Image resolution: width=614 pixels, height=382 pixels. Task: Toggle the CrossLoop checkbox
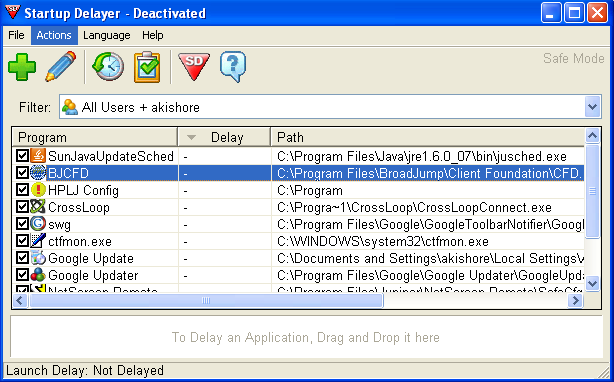tap(22, 207)
